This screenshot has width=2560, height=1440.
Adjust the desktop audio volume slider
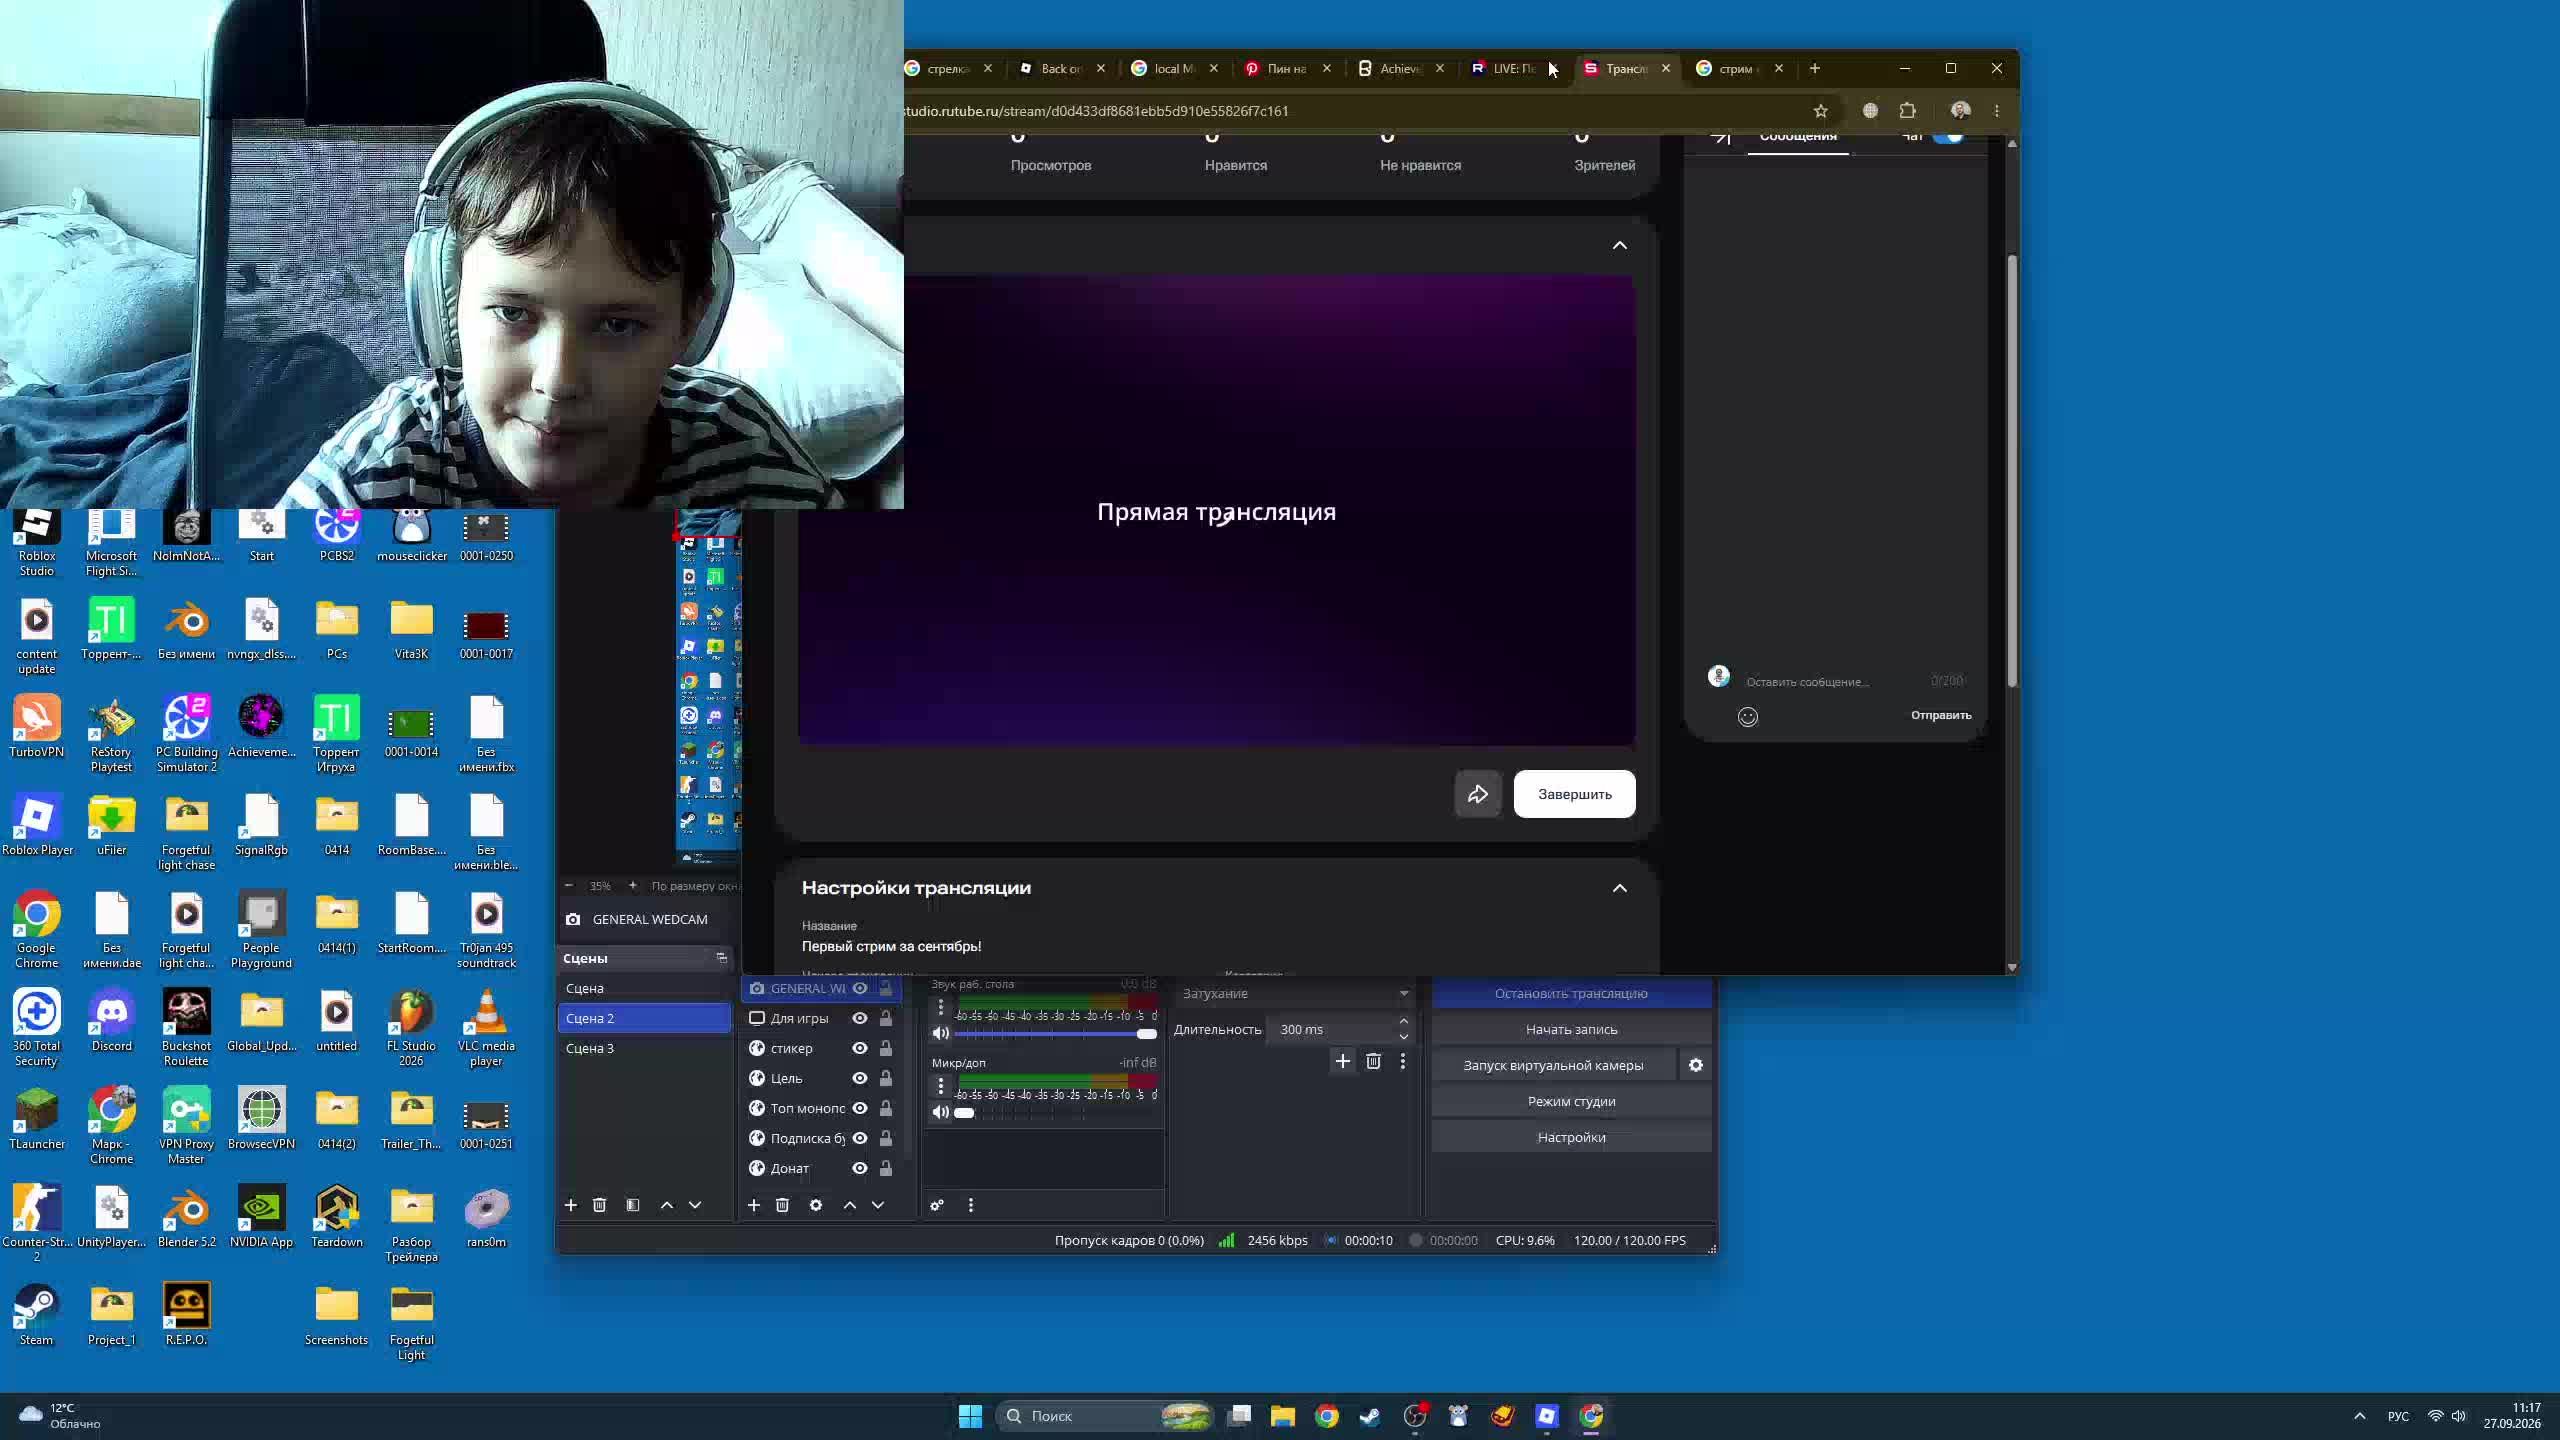click(1056, 1033)
